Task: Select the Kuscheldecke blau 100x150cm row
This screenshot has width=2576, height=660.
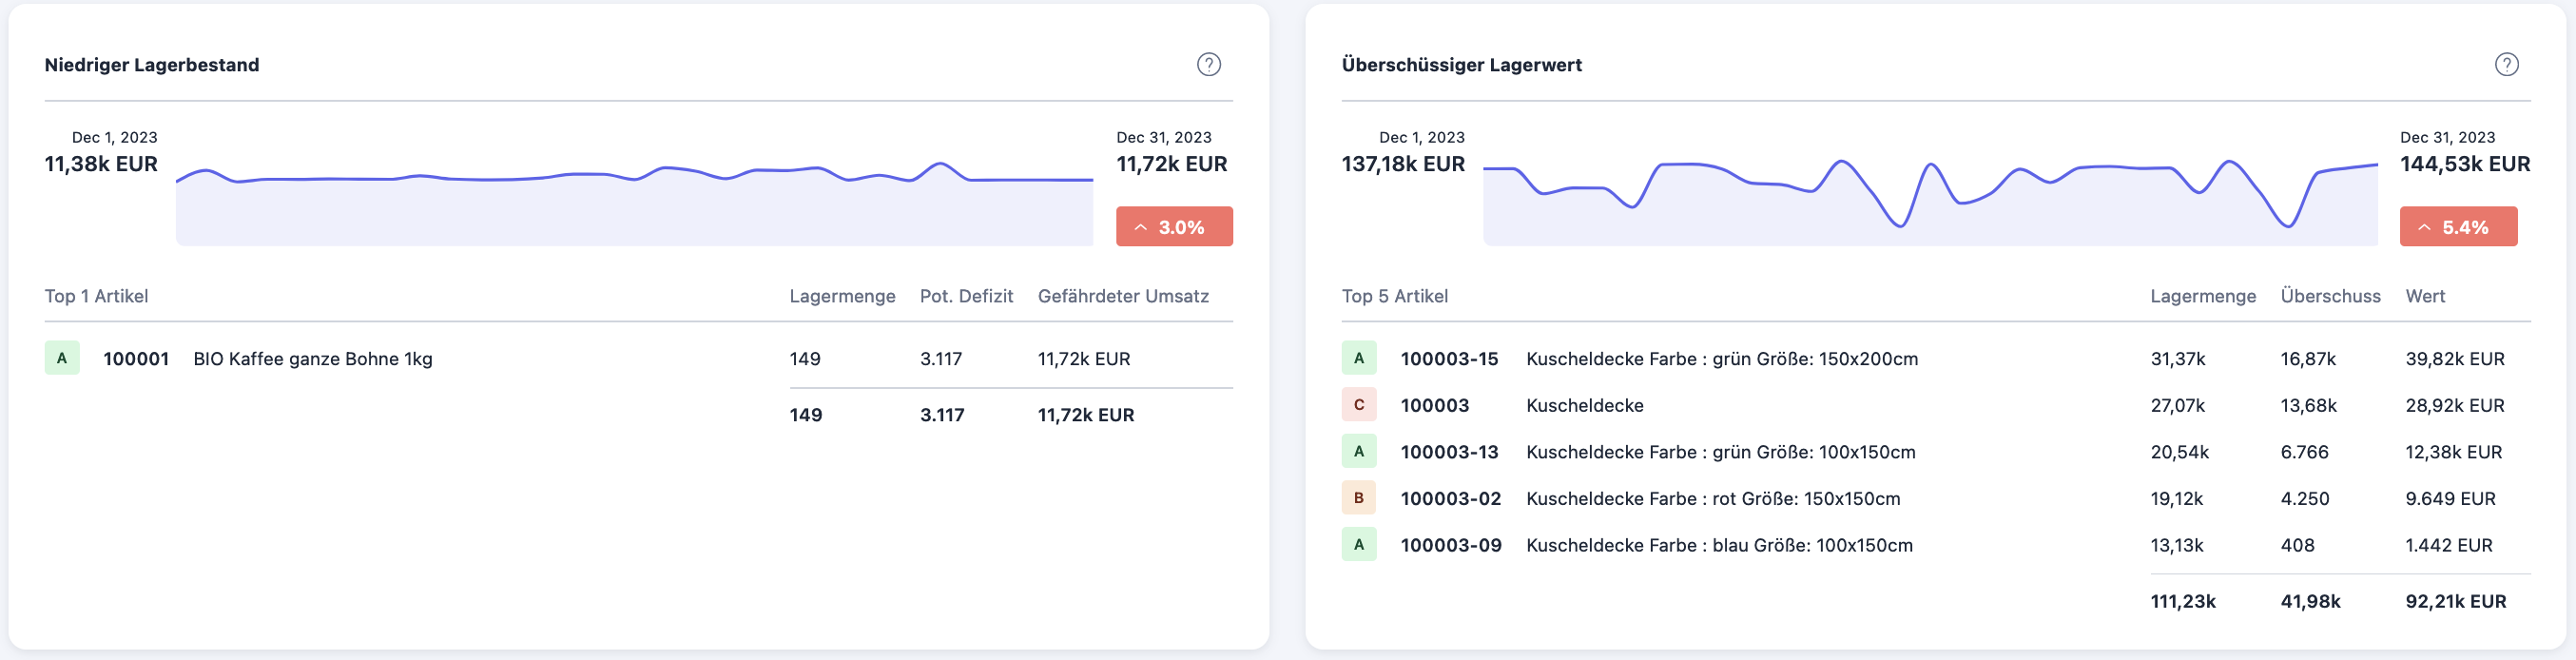Action: tap(1718, 546)
